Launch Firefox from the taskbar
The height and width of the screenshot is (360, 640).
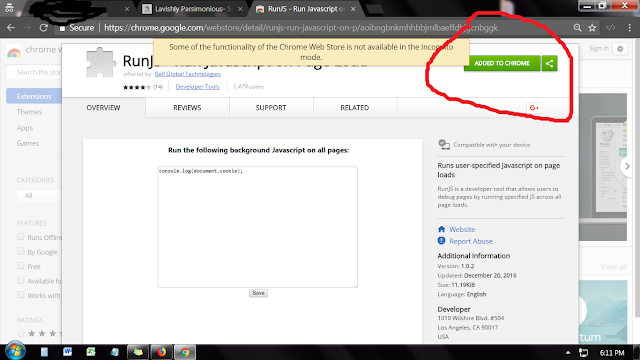162,352
